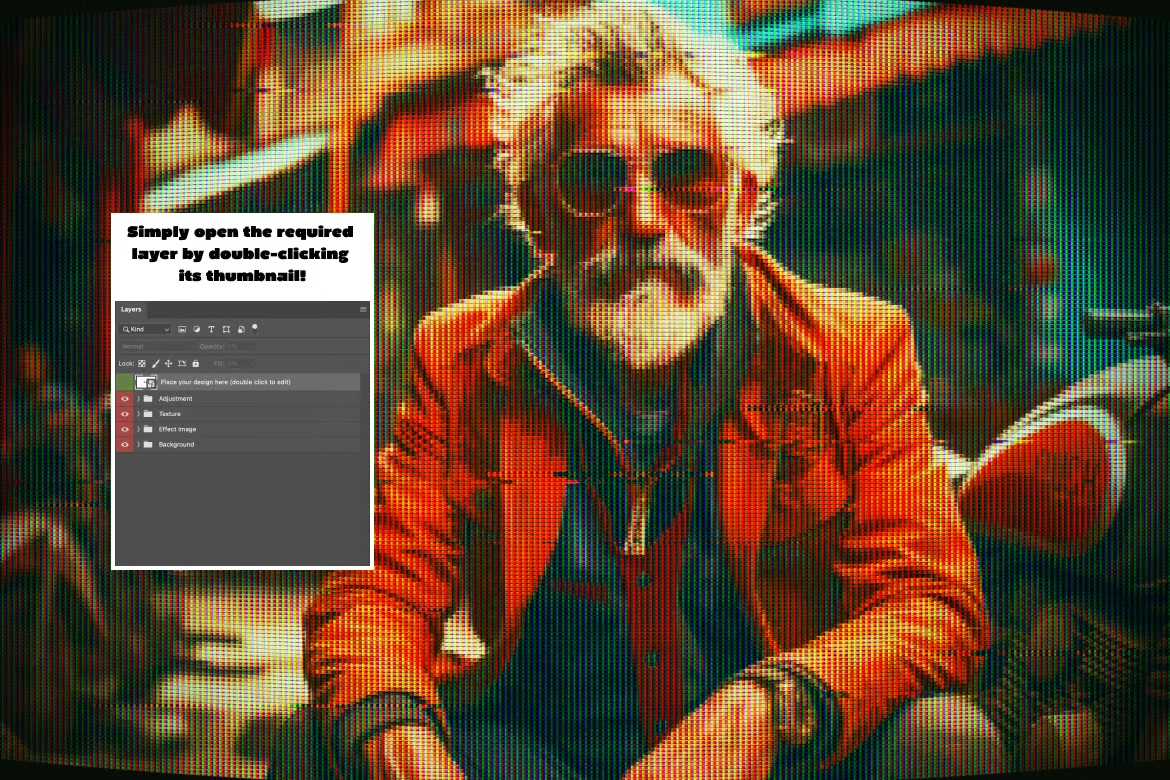This screenshot has width=1170, height=780.
Task: Select the pixel layer filter icon
Action: click(x=183, y=329)
